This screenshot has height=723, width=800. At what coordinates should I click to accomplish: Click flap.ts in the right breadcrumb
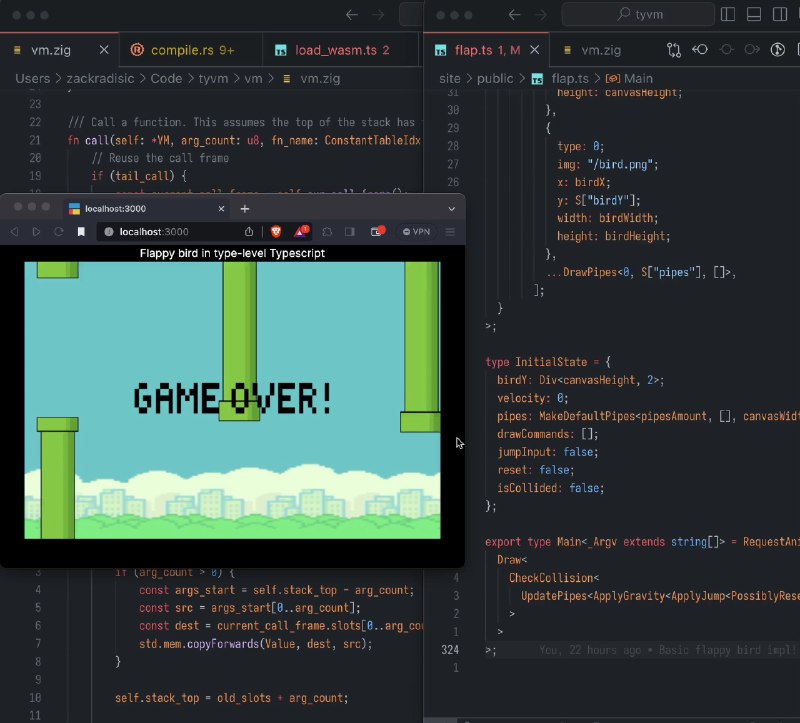click(570, 79)
